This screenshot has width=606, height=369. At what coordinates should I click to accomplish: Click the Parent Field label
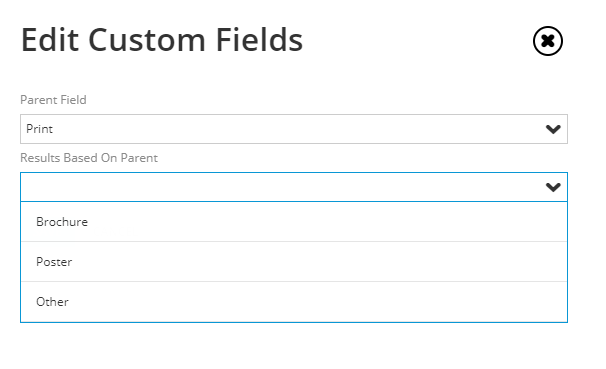(x=53, y=100)
